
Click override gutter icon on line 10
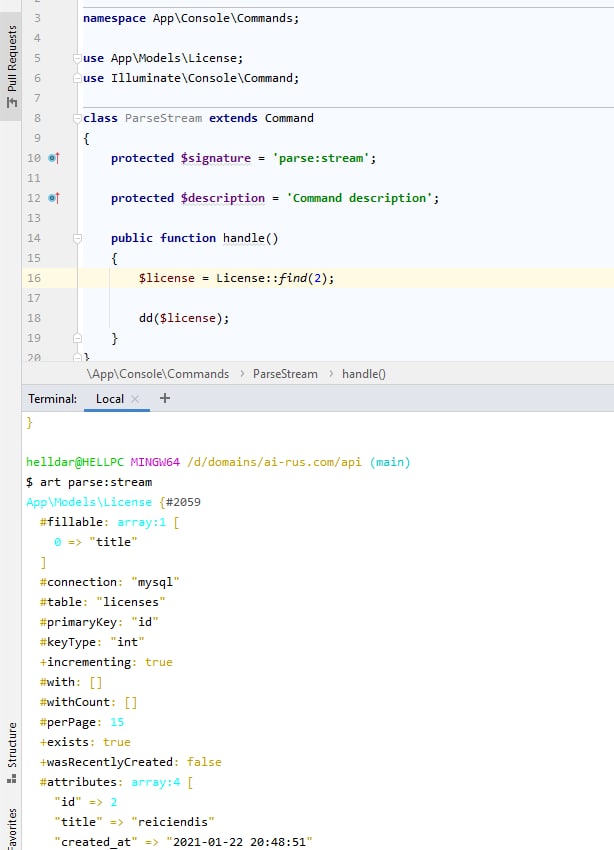(54, 158)
